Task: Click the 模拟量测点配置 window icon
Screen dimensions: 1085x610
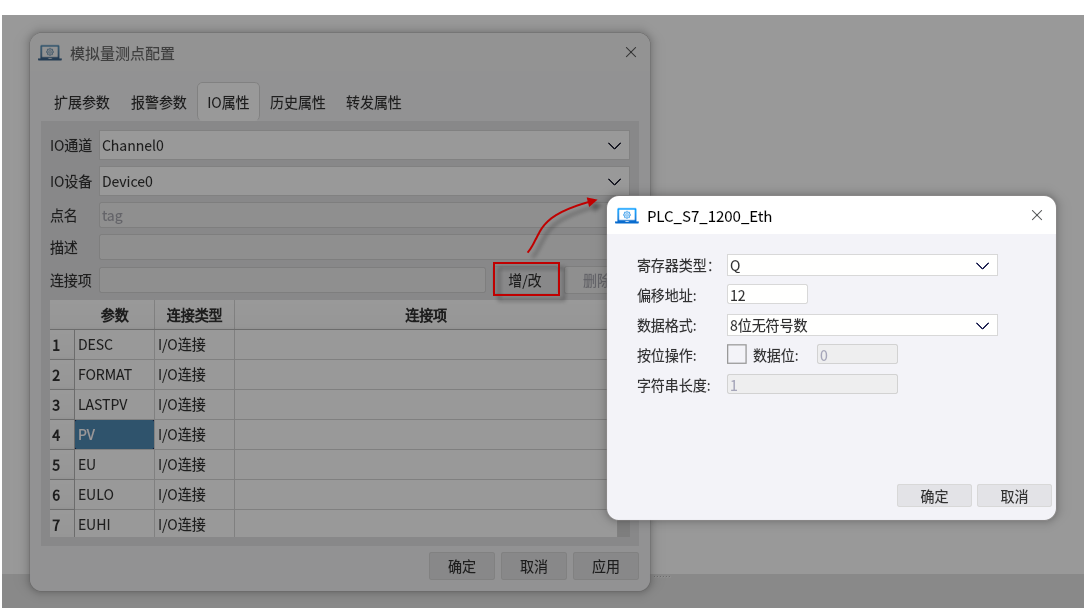Action: click(50, 53)
